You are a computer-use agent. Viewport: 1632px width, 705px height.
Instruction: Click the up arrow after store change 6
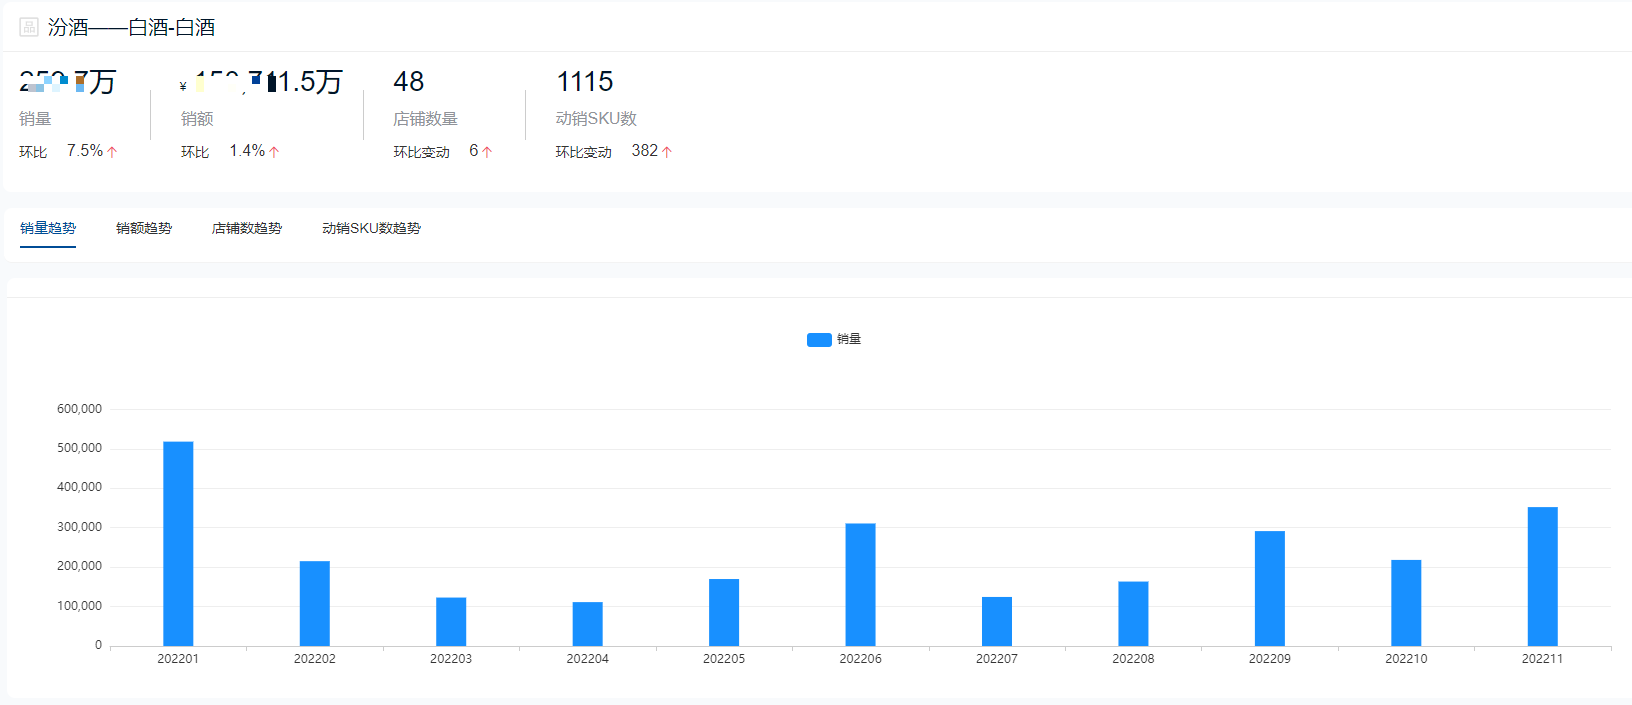coord(487,152)
